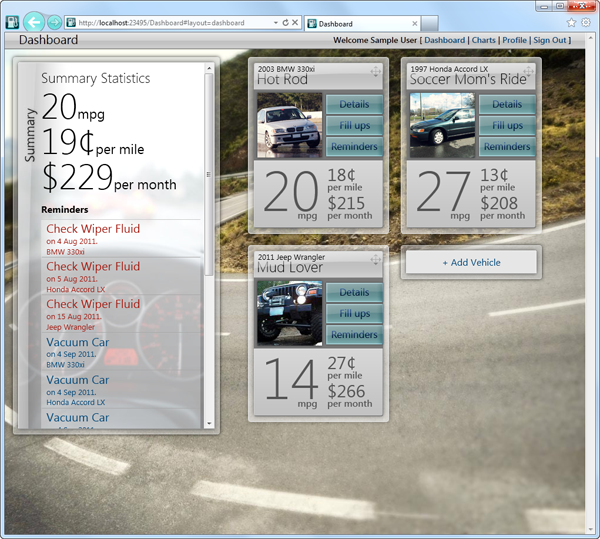Viewport: 600px width, 539px height.
Task: Click the white BMW 330xi photo
Action: (289, 125)
